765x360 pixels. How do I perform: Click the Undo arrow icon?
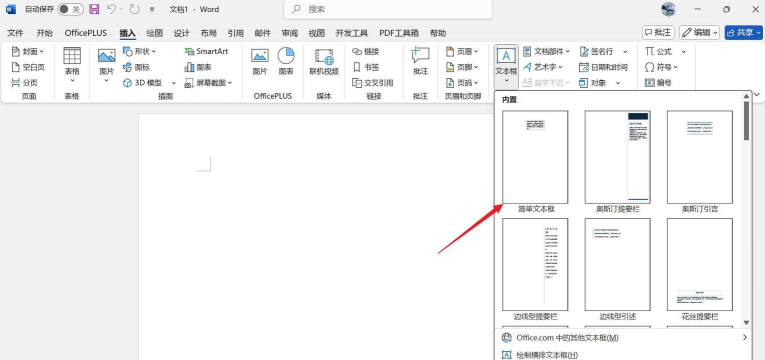[111, 9]
